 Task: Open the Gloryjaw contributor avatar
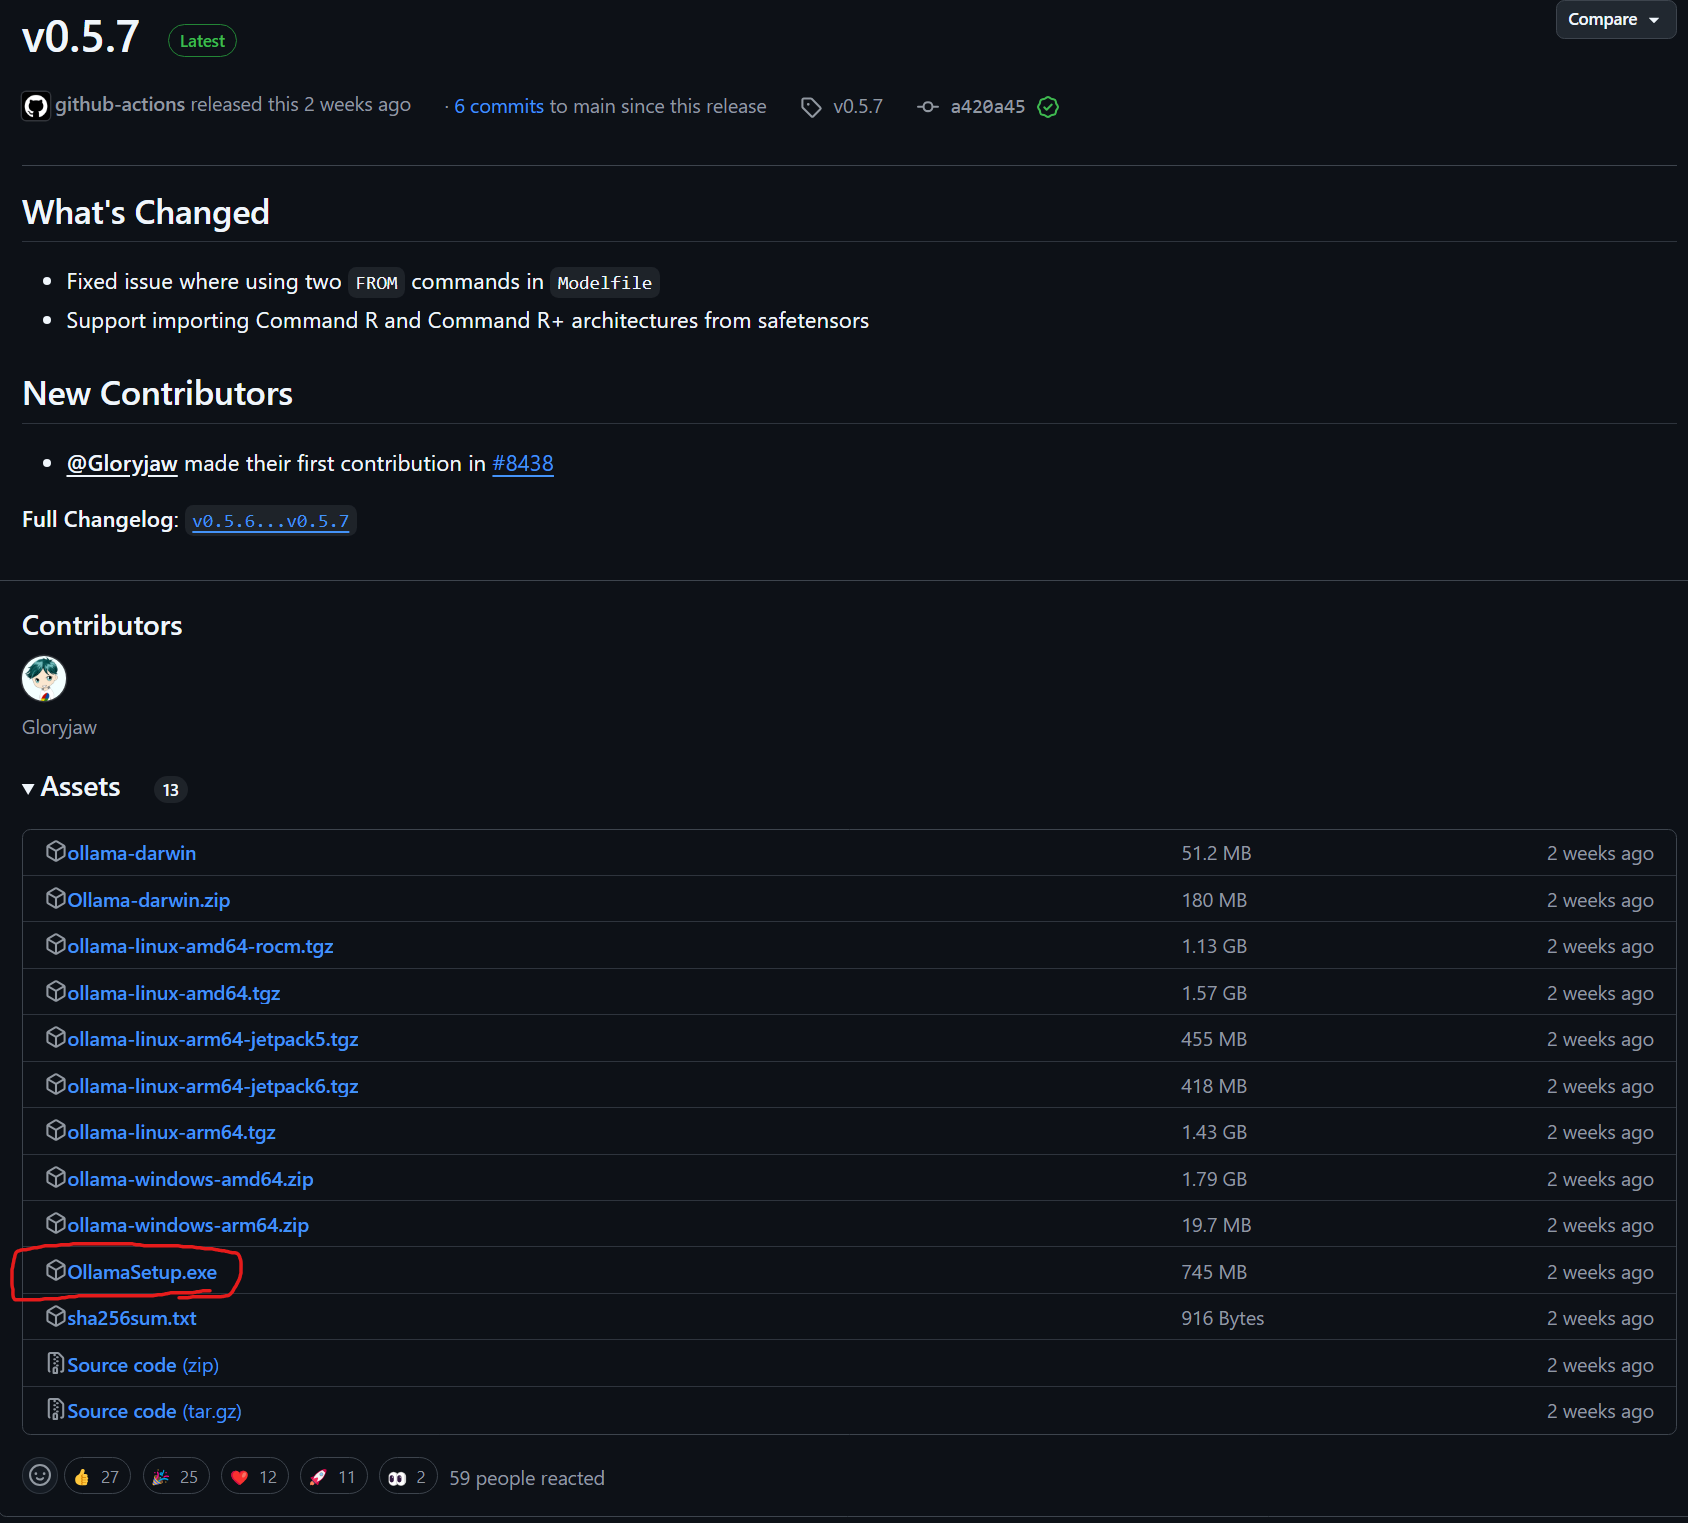[x=44, y=679]
